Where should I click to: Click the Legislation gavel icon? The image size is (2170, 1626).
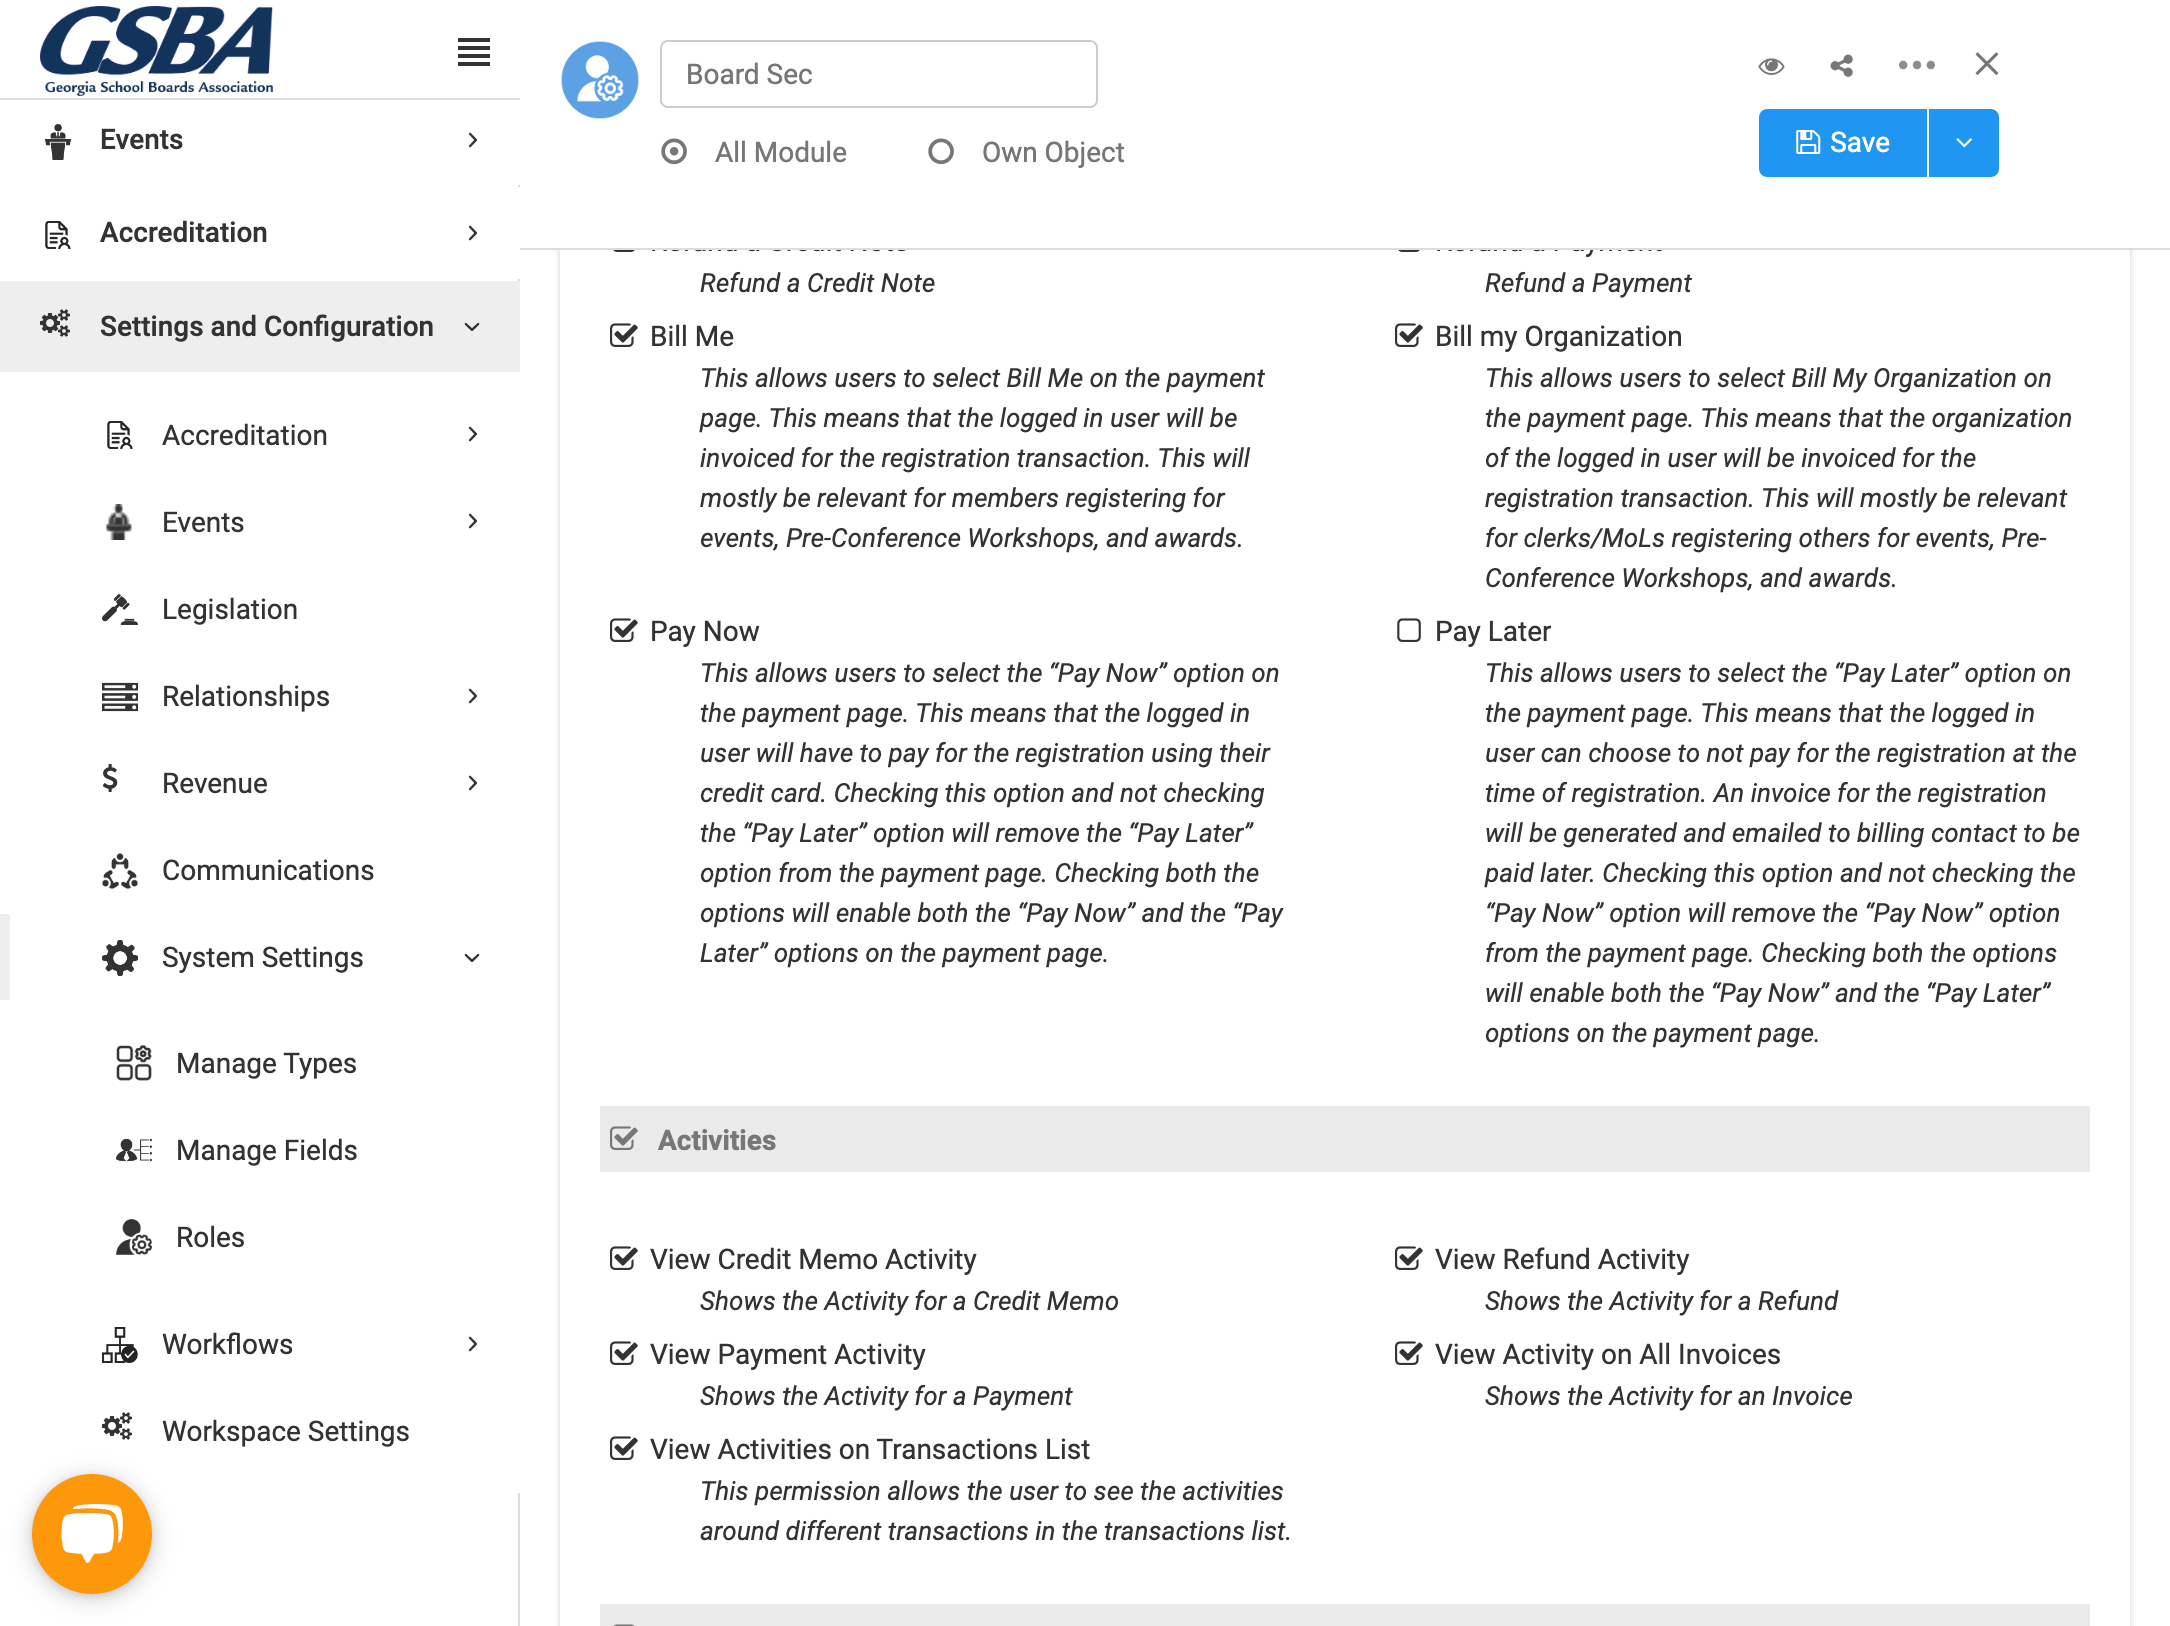click(x=119, y=609)
